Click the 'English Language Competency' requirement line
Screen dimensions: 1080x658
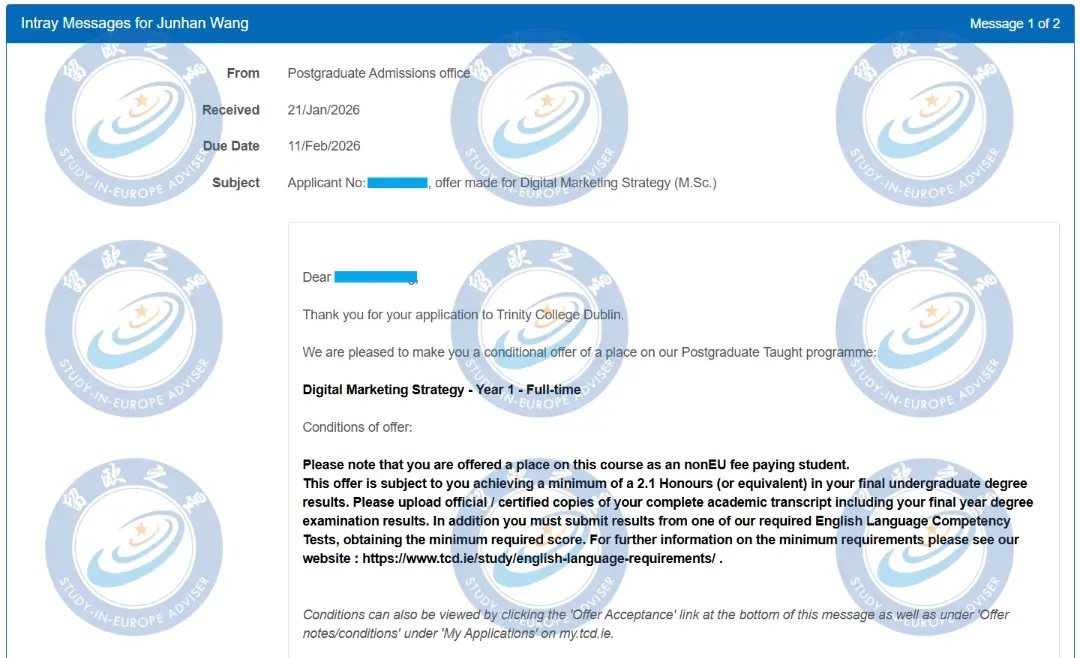[656, 521]
